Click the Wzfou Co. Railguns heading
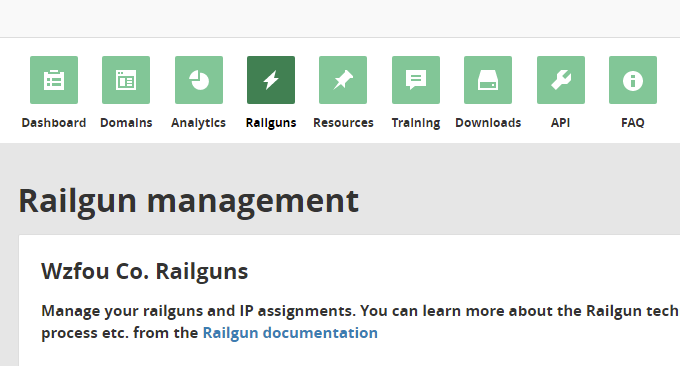 (x=144, y=272)
